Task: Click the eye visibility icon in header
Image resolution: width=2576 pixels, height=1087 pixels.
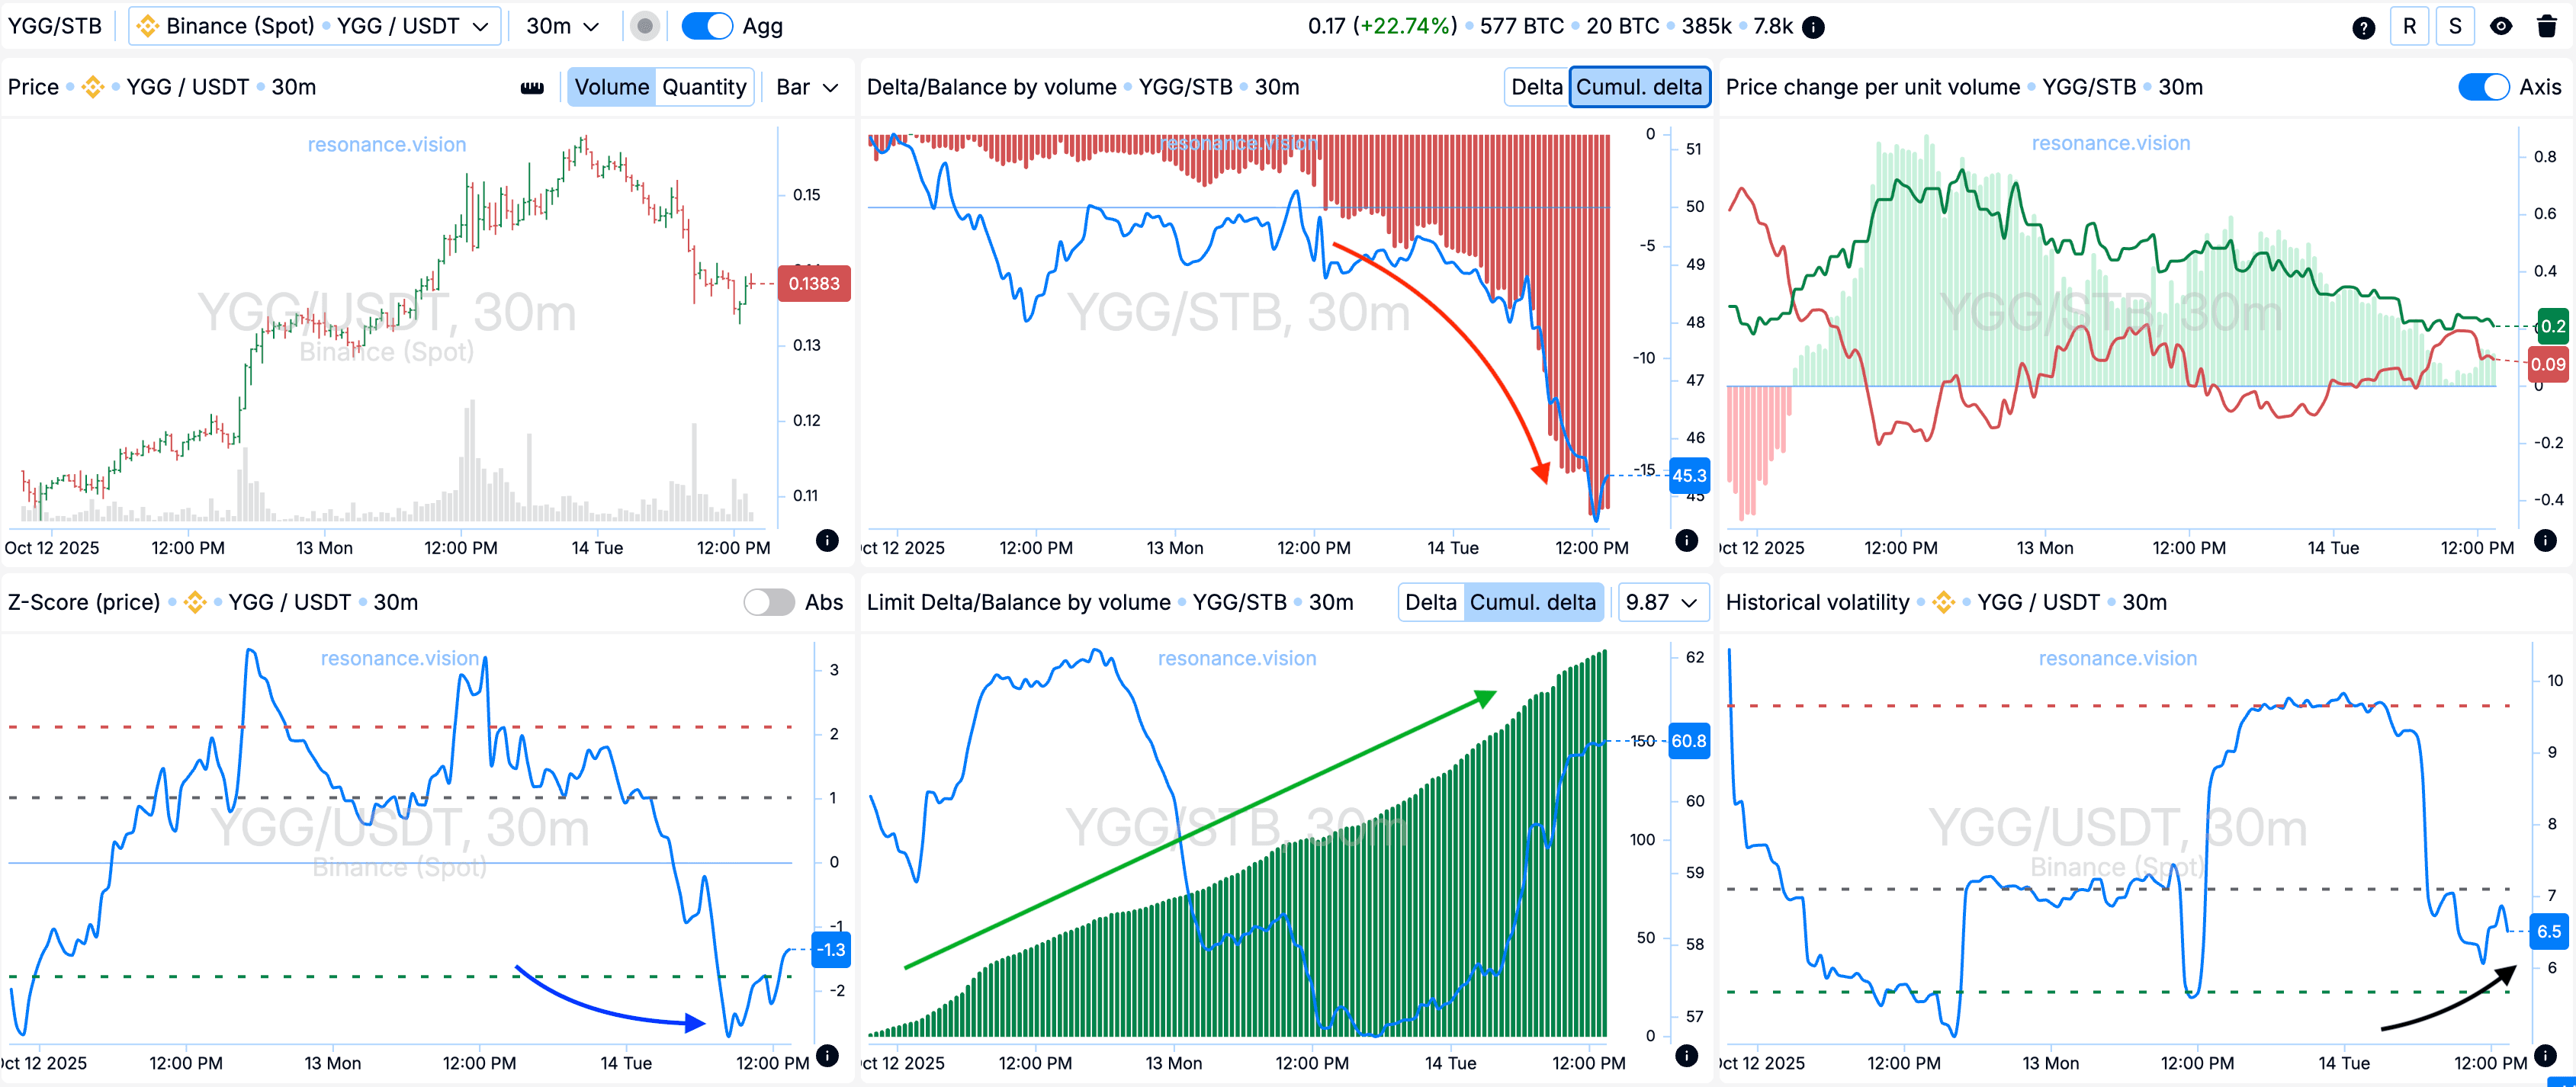Action: (2501, 27)
